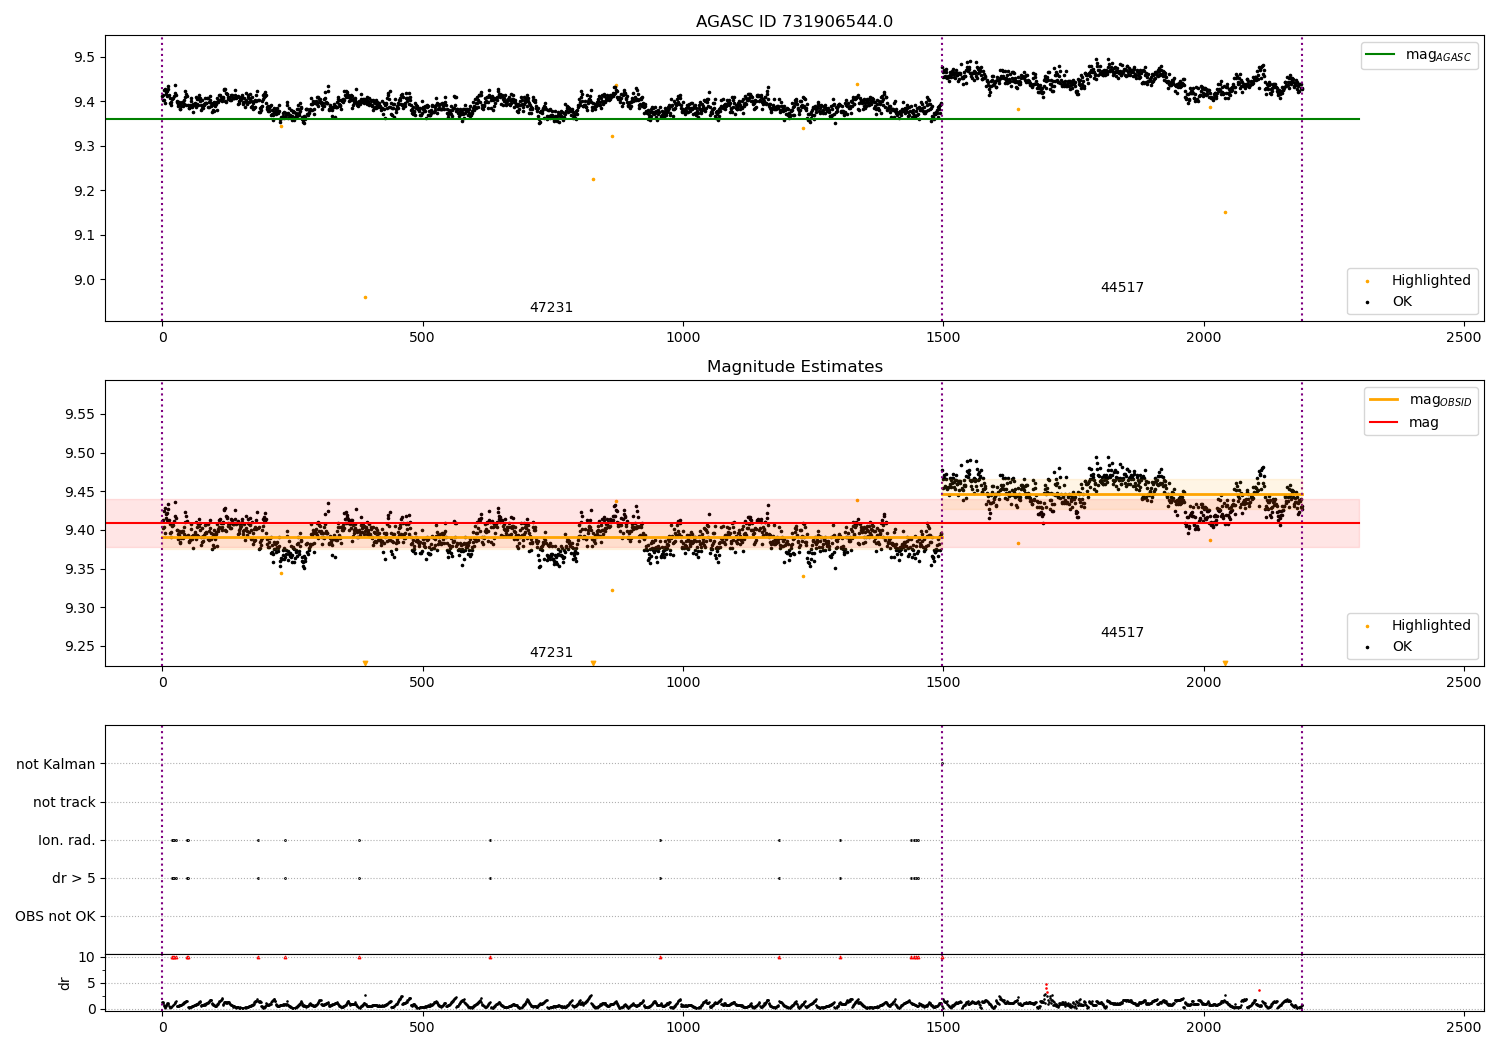
Task: Click the 9.0 y-tick in the top plot
Action: (84, 280)
